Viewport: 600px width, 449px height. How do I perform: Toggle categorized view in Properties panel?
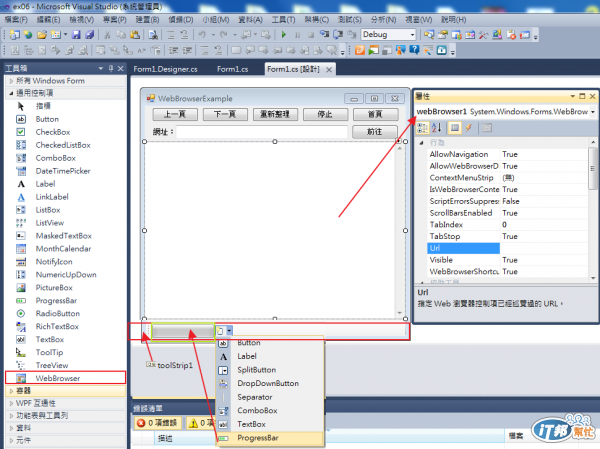[x=422, y=127]
